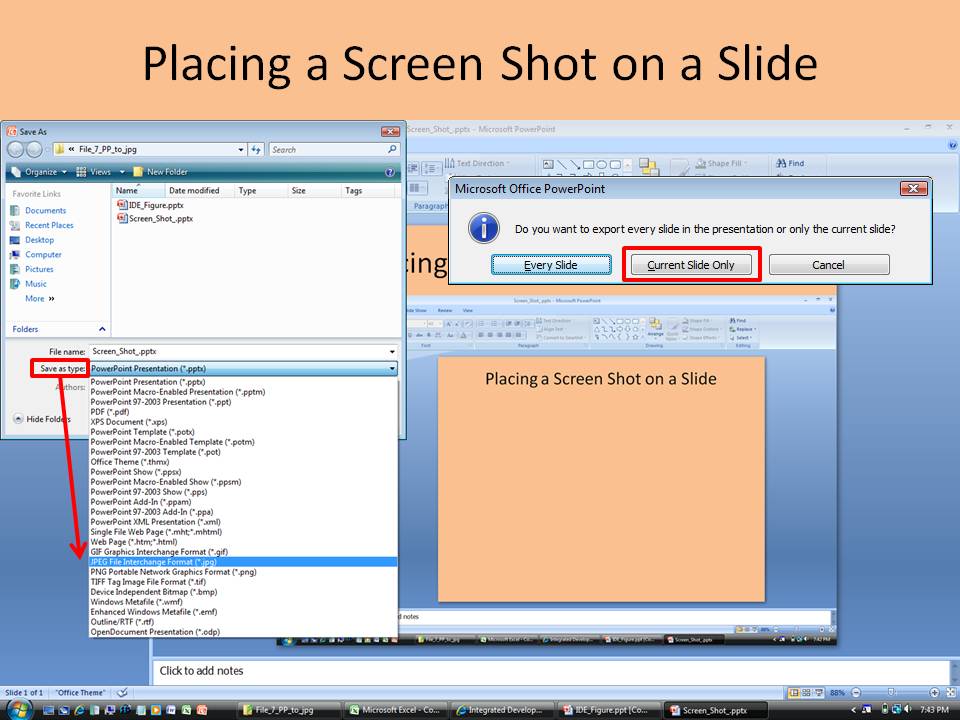Click the Back navigation arrow
The height and width of the screenshot is (720, 960).
pyautogui.click(x=16, y=149)
